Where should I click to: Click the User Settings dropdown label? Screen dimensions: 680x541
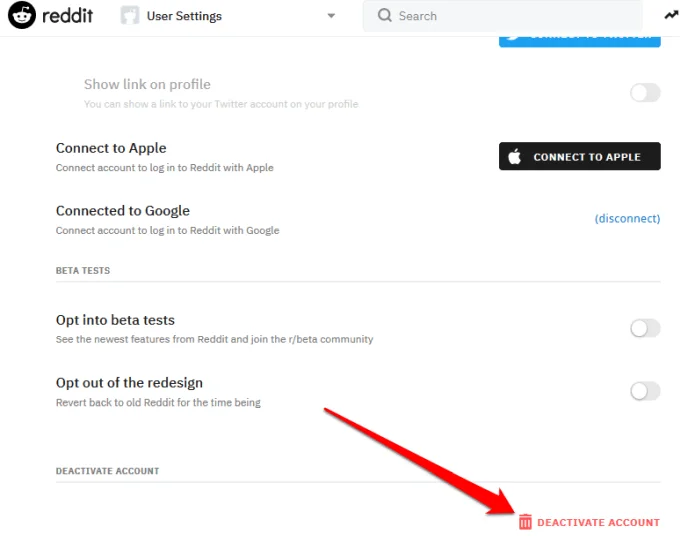click(x=184, y=16)
